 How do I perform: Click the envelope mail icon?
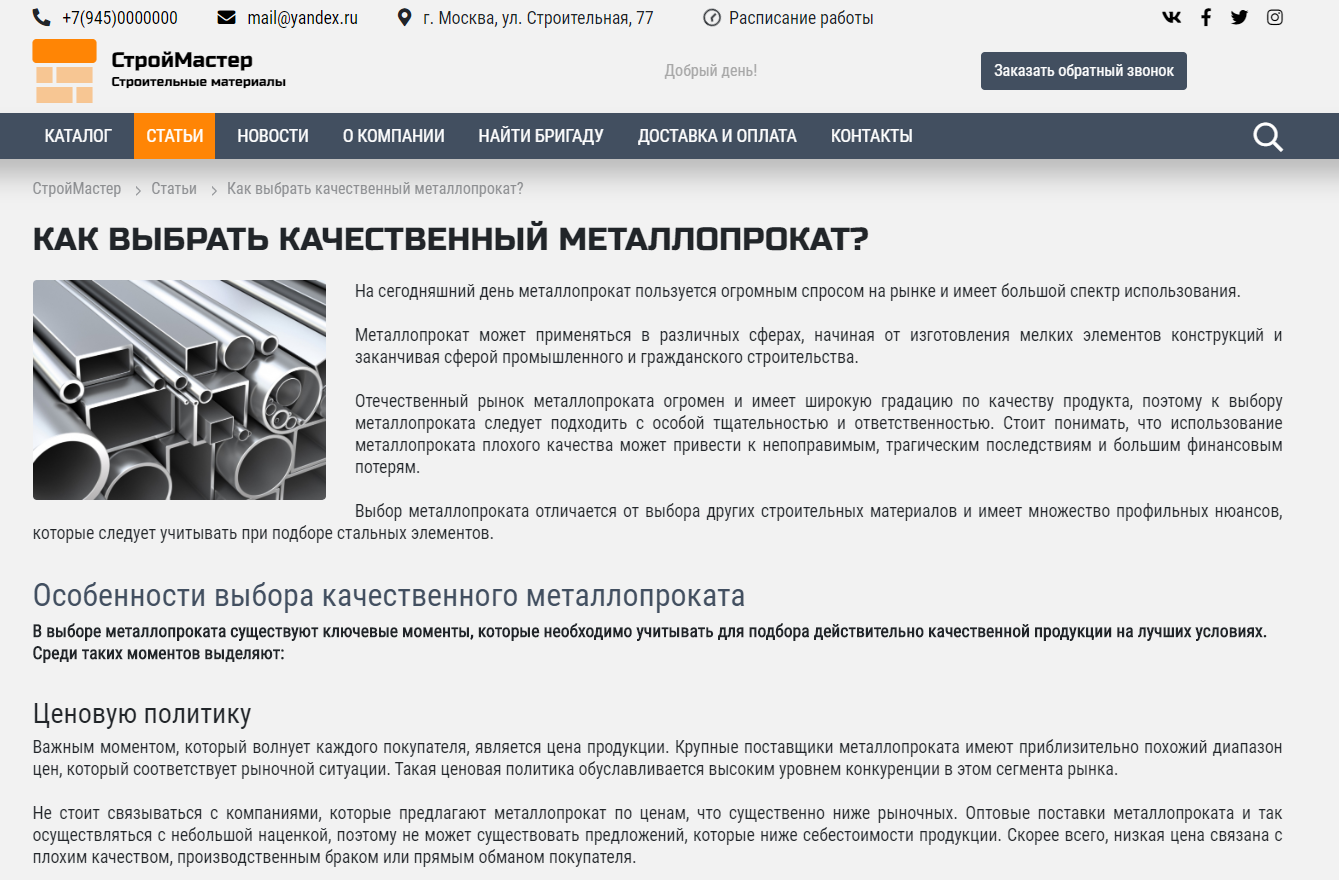226,18
